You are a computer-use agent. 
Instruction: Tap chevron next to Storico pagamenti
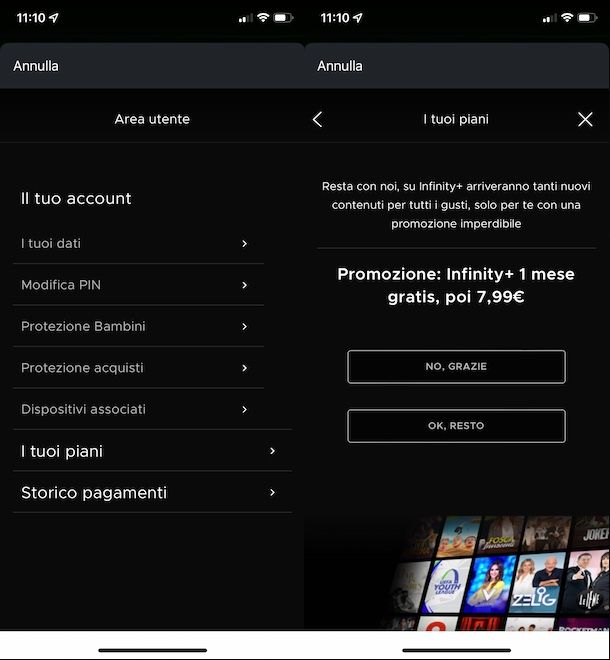coord(272,492)
